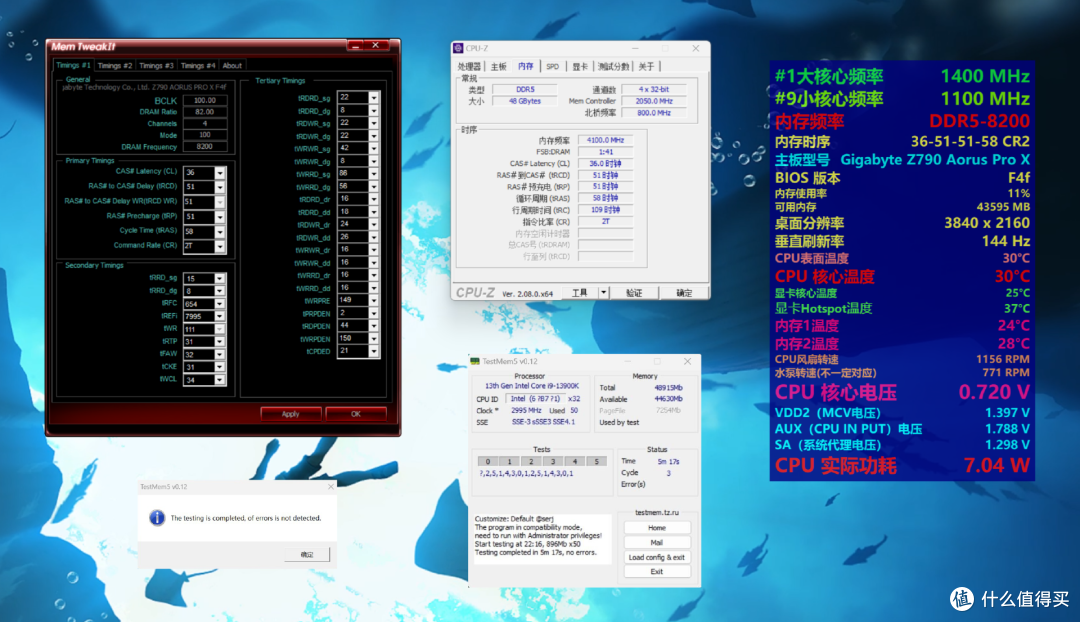The image size is (1080, 622).
Task: Close the CPU-Z window
Action: [696, 48]
